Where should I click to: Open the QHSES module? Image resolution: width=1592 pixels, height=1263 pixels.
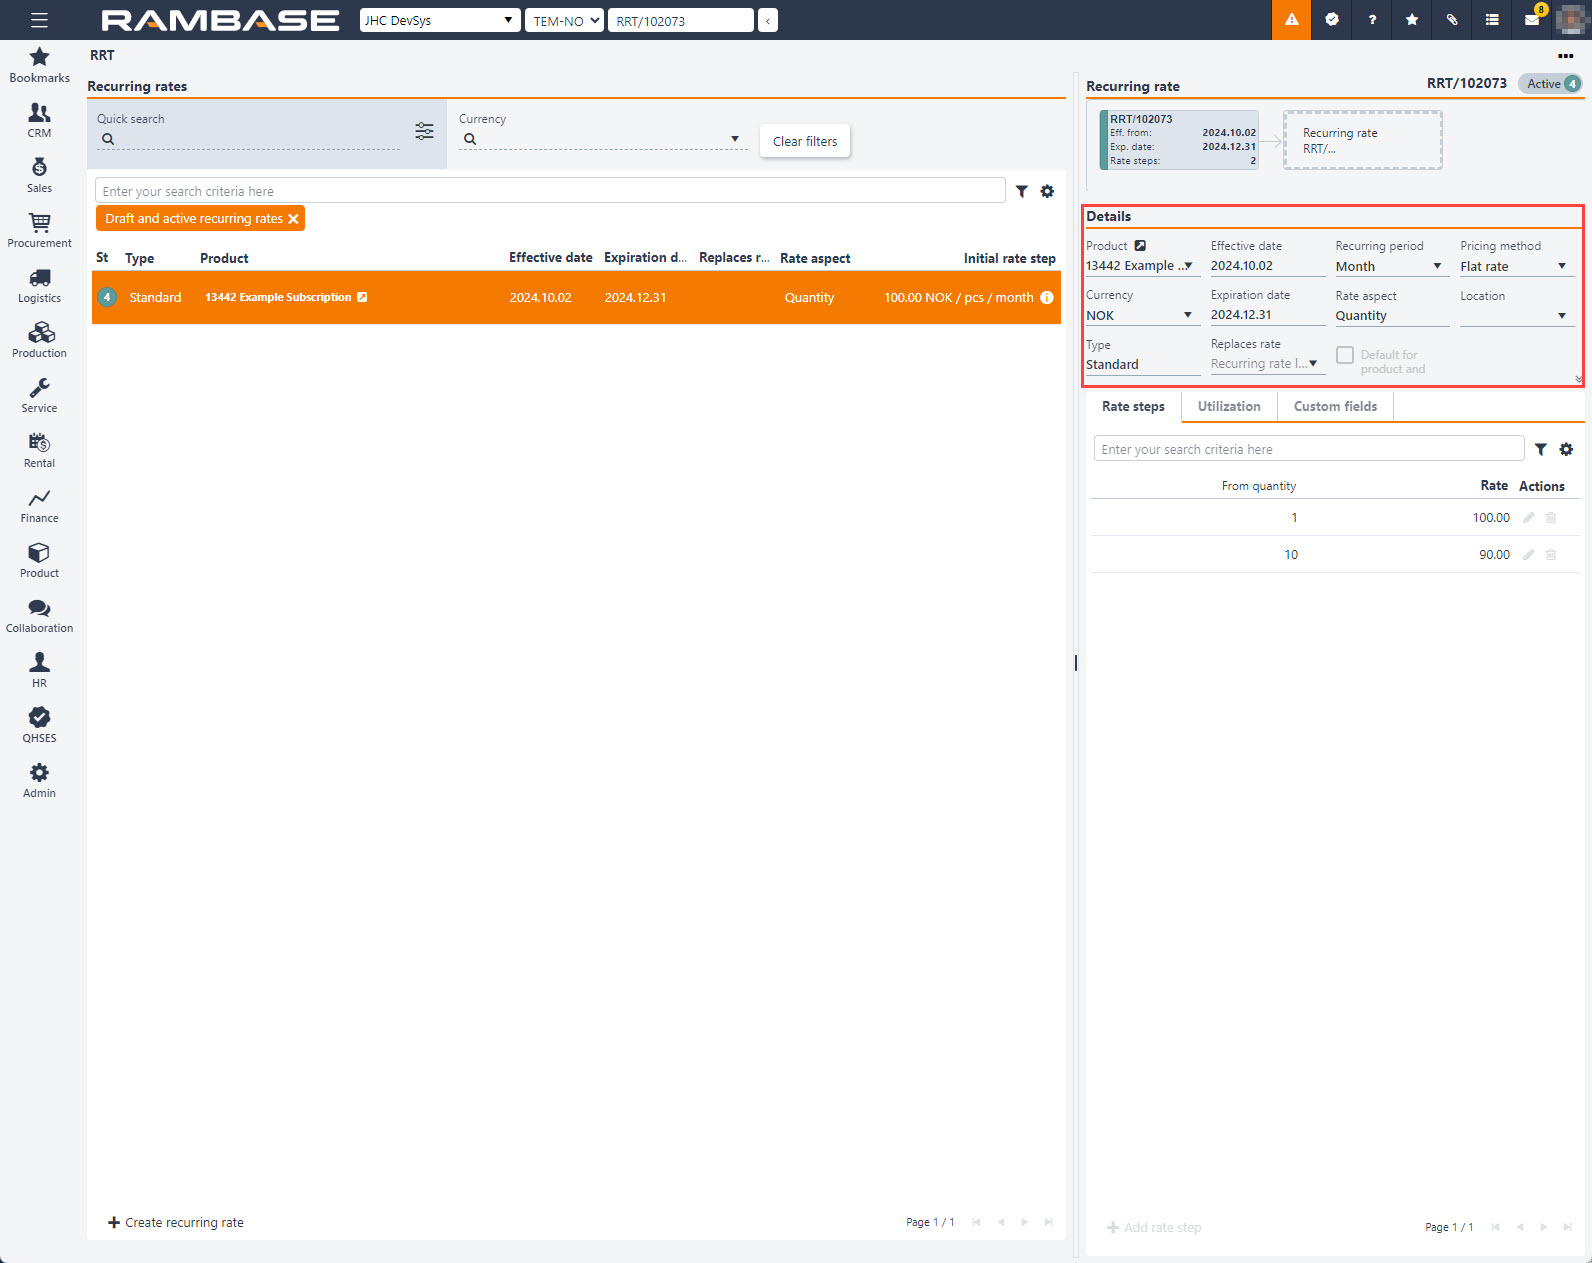coord(39,725)
